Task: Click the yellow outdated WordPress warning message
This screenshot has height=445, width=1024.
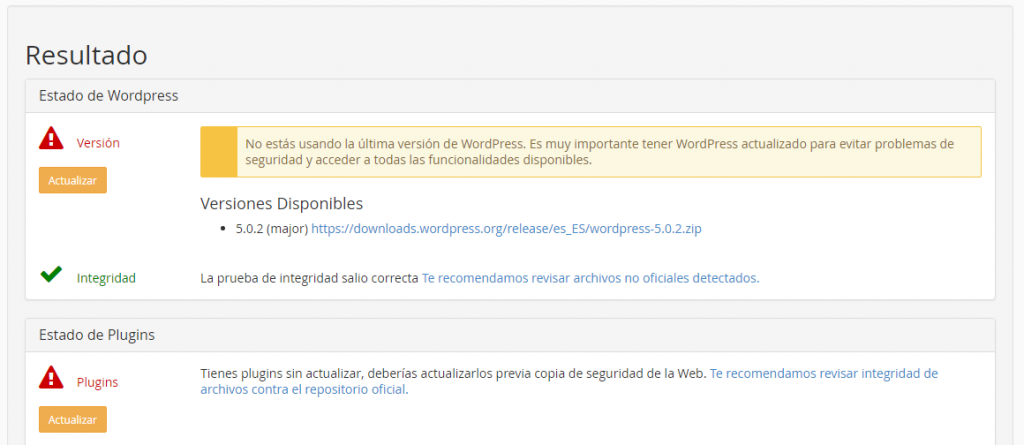Action: pyautogui.click(x=590, y=152)
